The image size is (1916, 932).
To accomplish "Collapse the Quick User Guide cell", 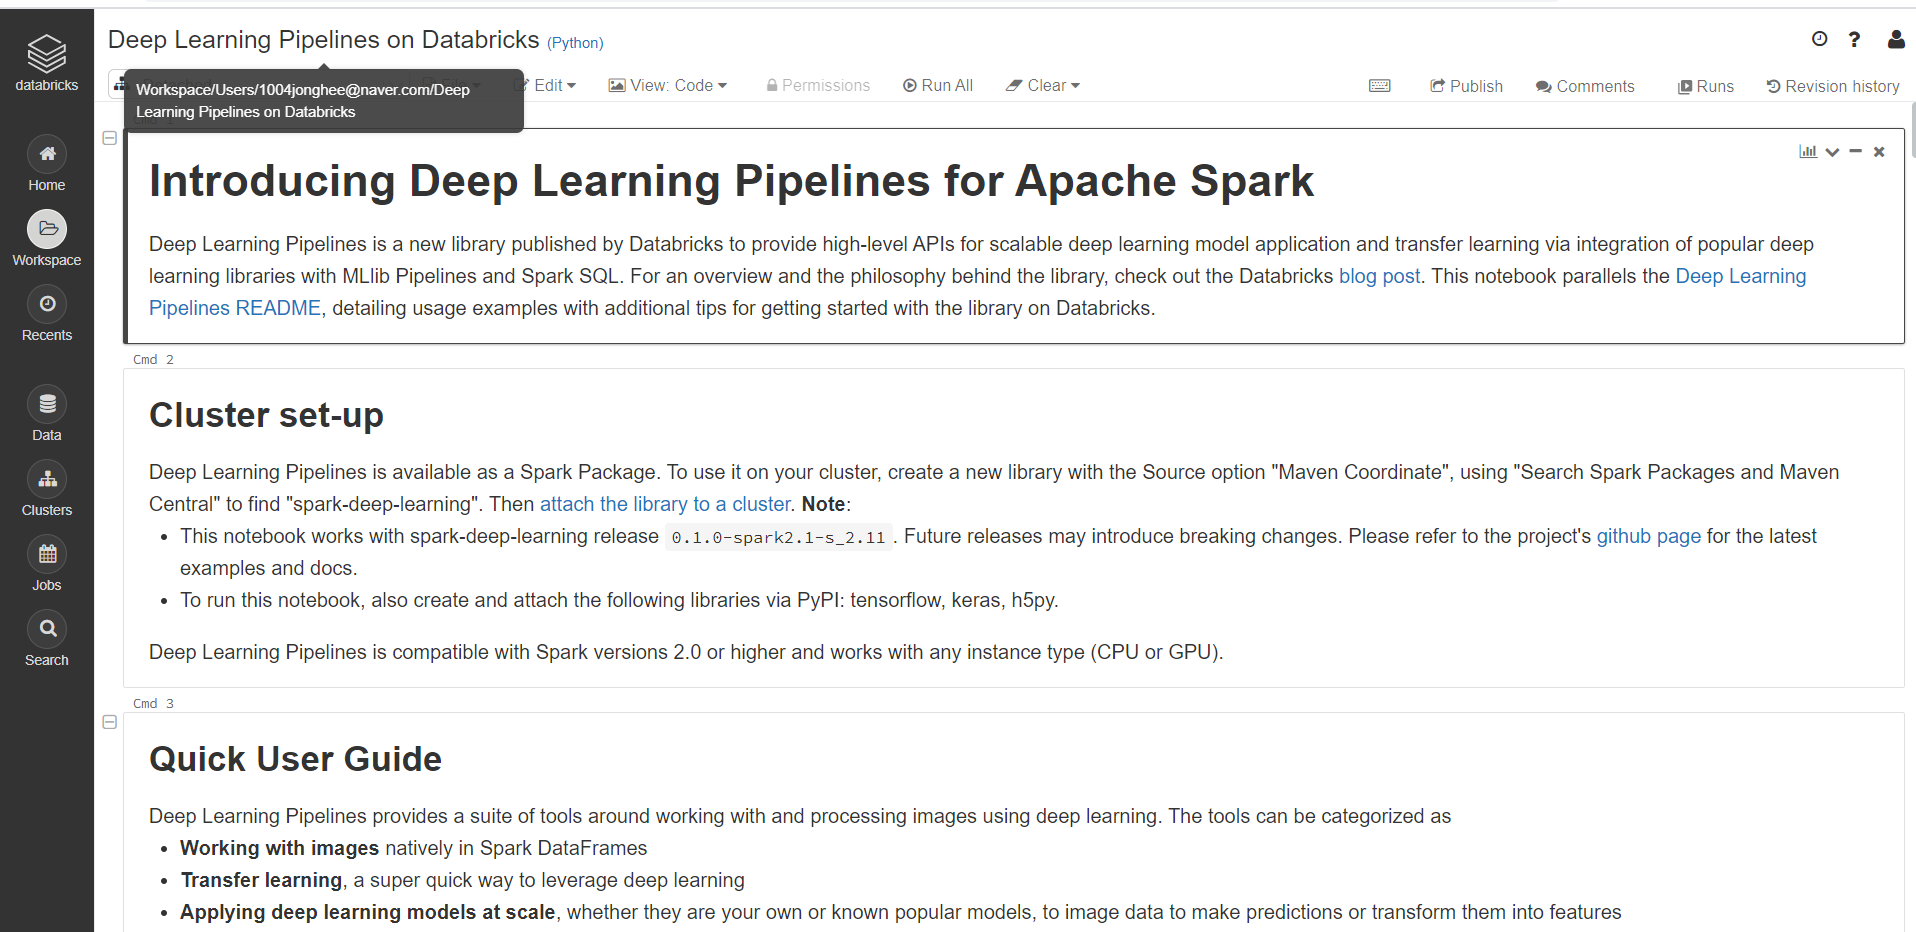I will (110, 722).
